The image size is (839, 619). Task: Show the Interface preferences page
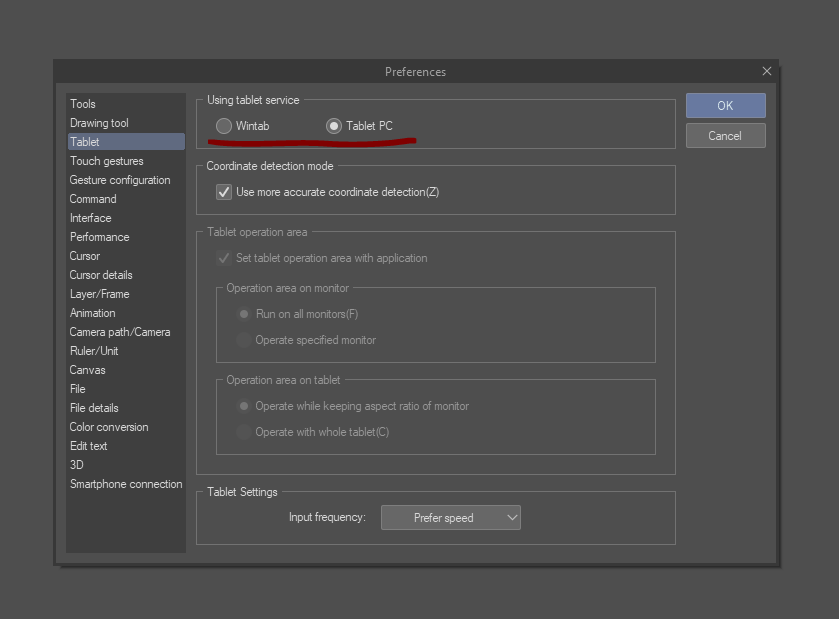point(90,218)
